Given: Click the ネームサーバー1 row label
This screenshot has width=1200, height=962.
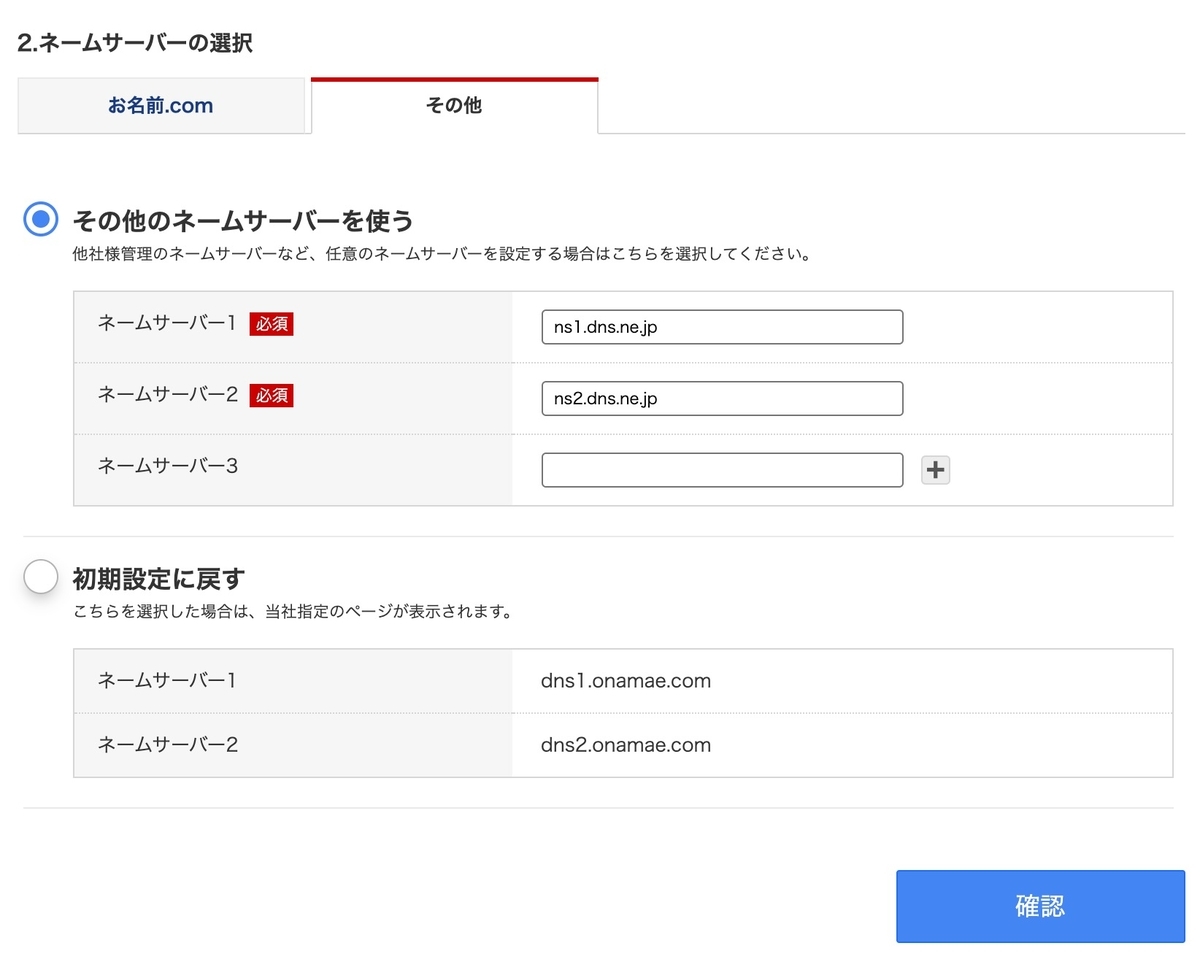Looking at the screenshot, I should [166, 323].
